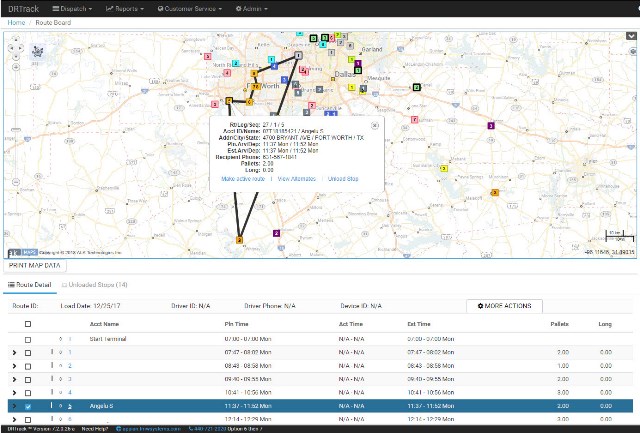Toggle the select-all checkbox in the table header

(28, 324)
